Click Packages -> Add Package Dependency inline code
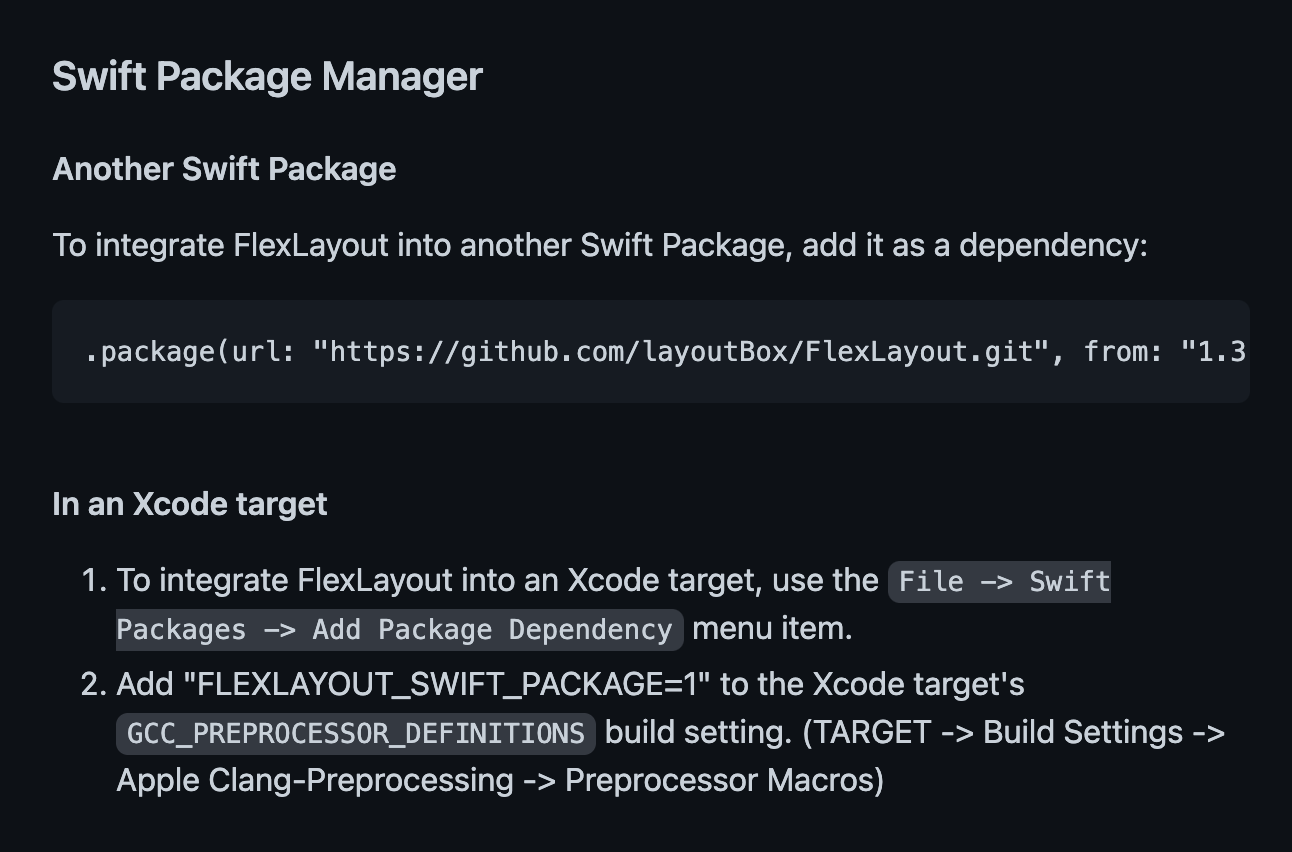The height and width of the screenshot is (852, 1292). [400, 630]
